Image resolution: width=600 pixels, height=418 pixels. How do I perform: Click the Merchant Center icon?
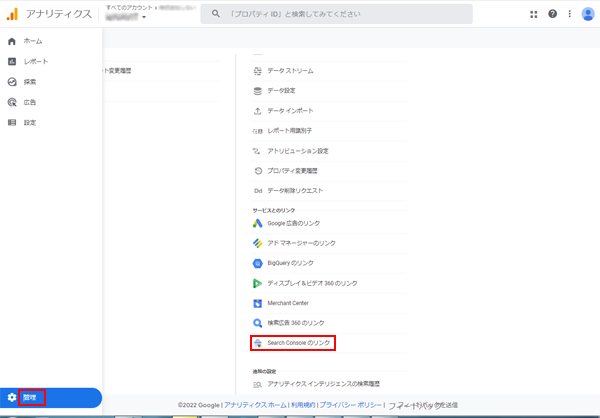tap(257, 303)
